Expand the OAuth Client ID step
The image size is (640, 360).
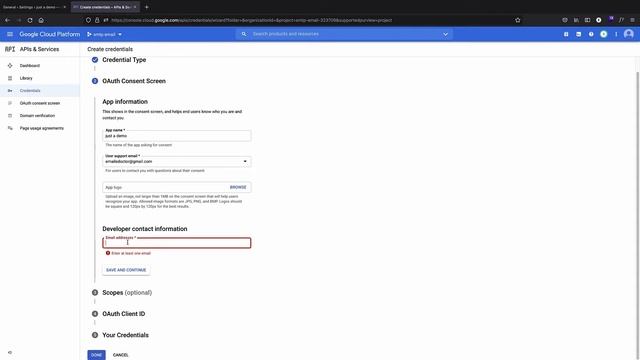tap(123, 314)
